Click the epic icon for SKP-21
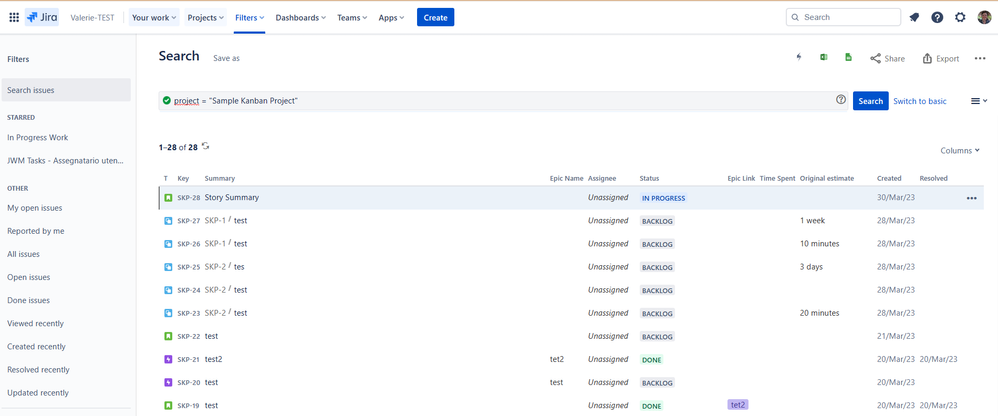The image size is (998, 416). pos(168,359)
